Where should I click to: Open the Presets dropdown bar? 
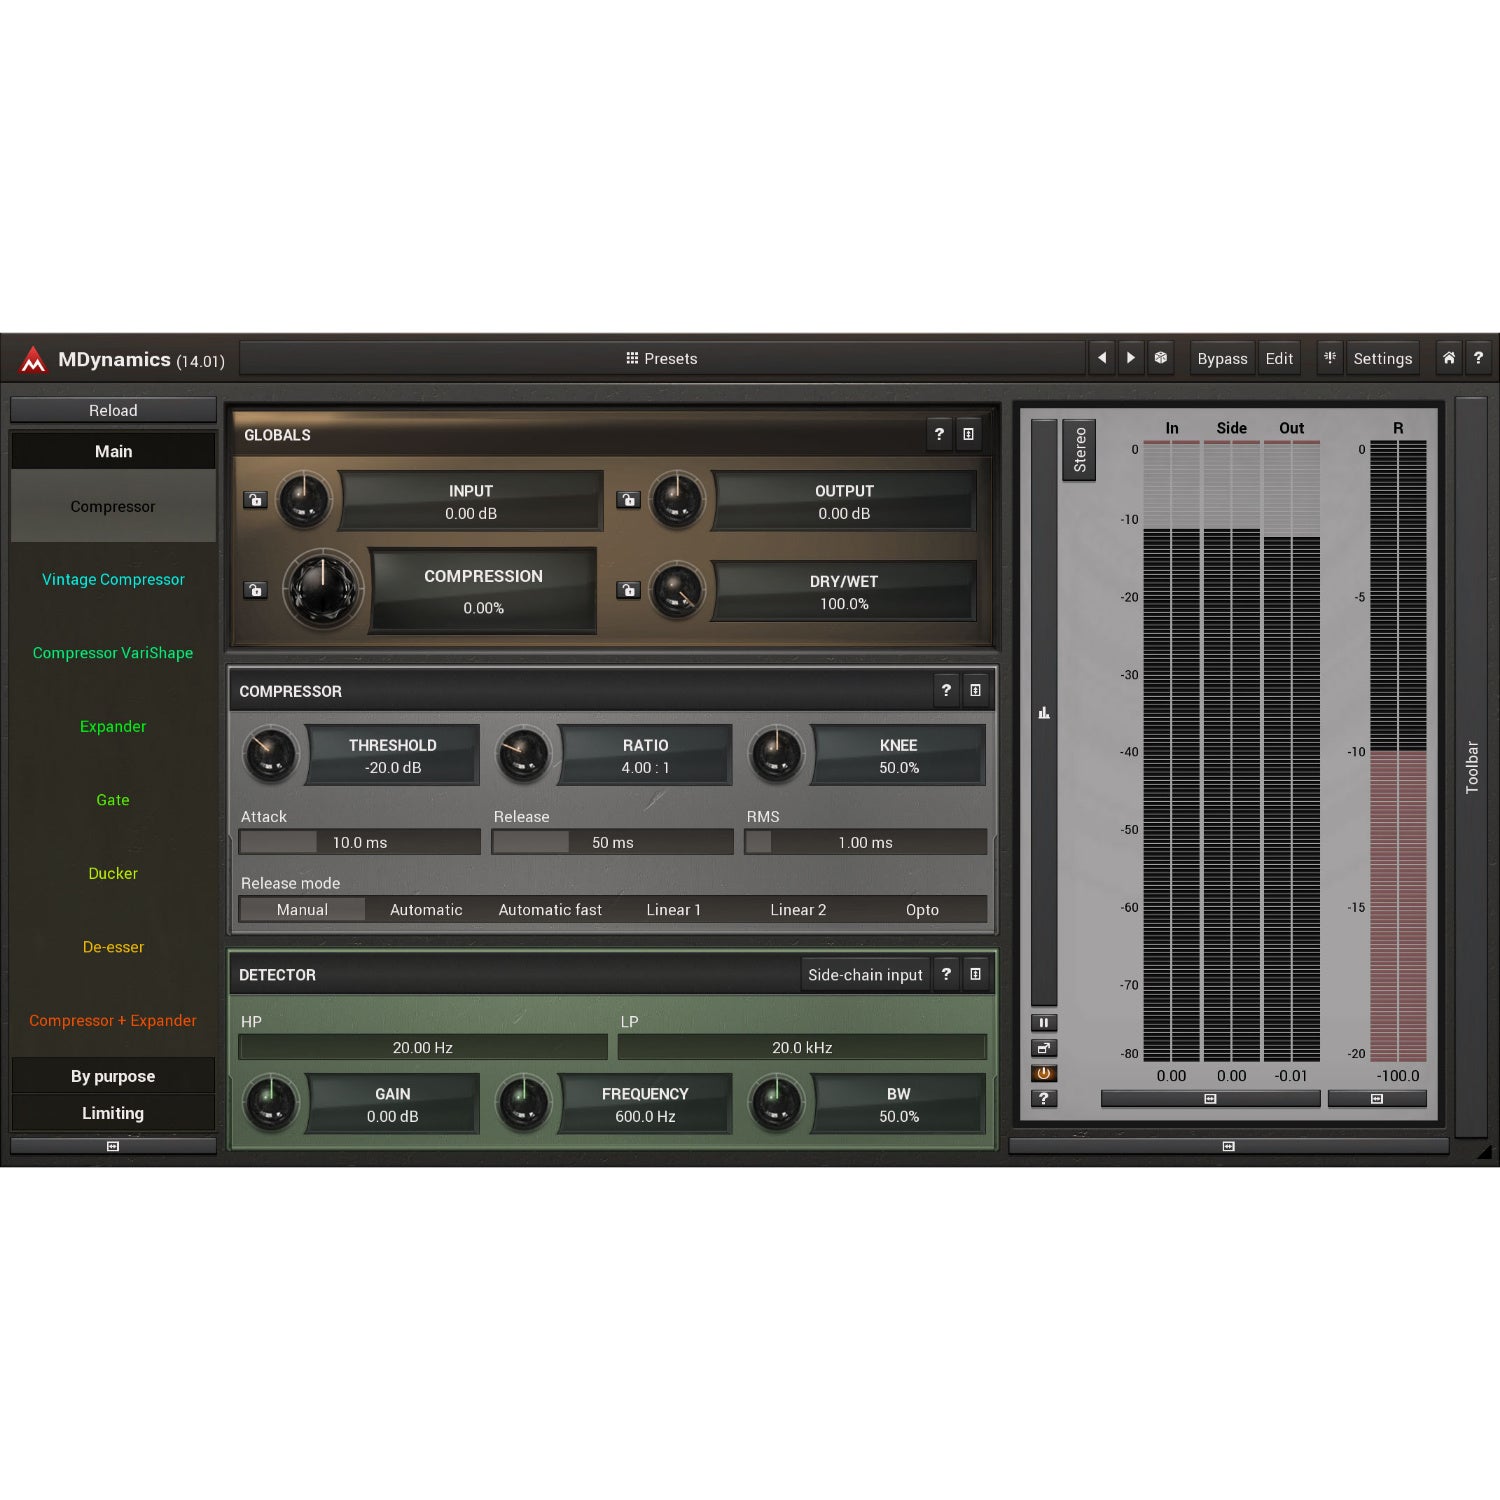(662, 358)
